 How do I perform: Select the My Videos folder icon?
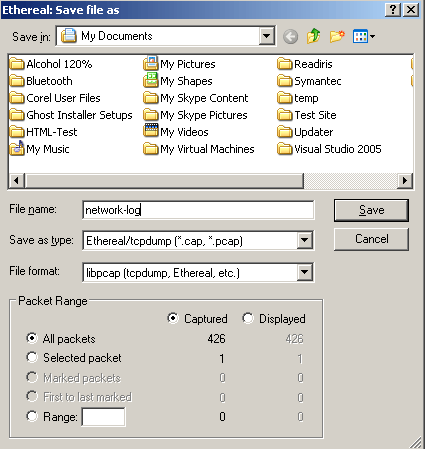(x=151, y=130)
